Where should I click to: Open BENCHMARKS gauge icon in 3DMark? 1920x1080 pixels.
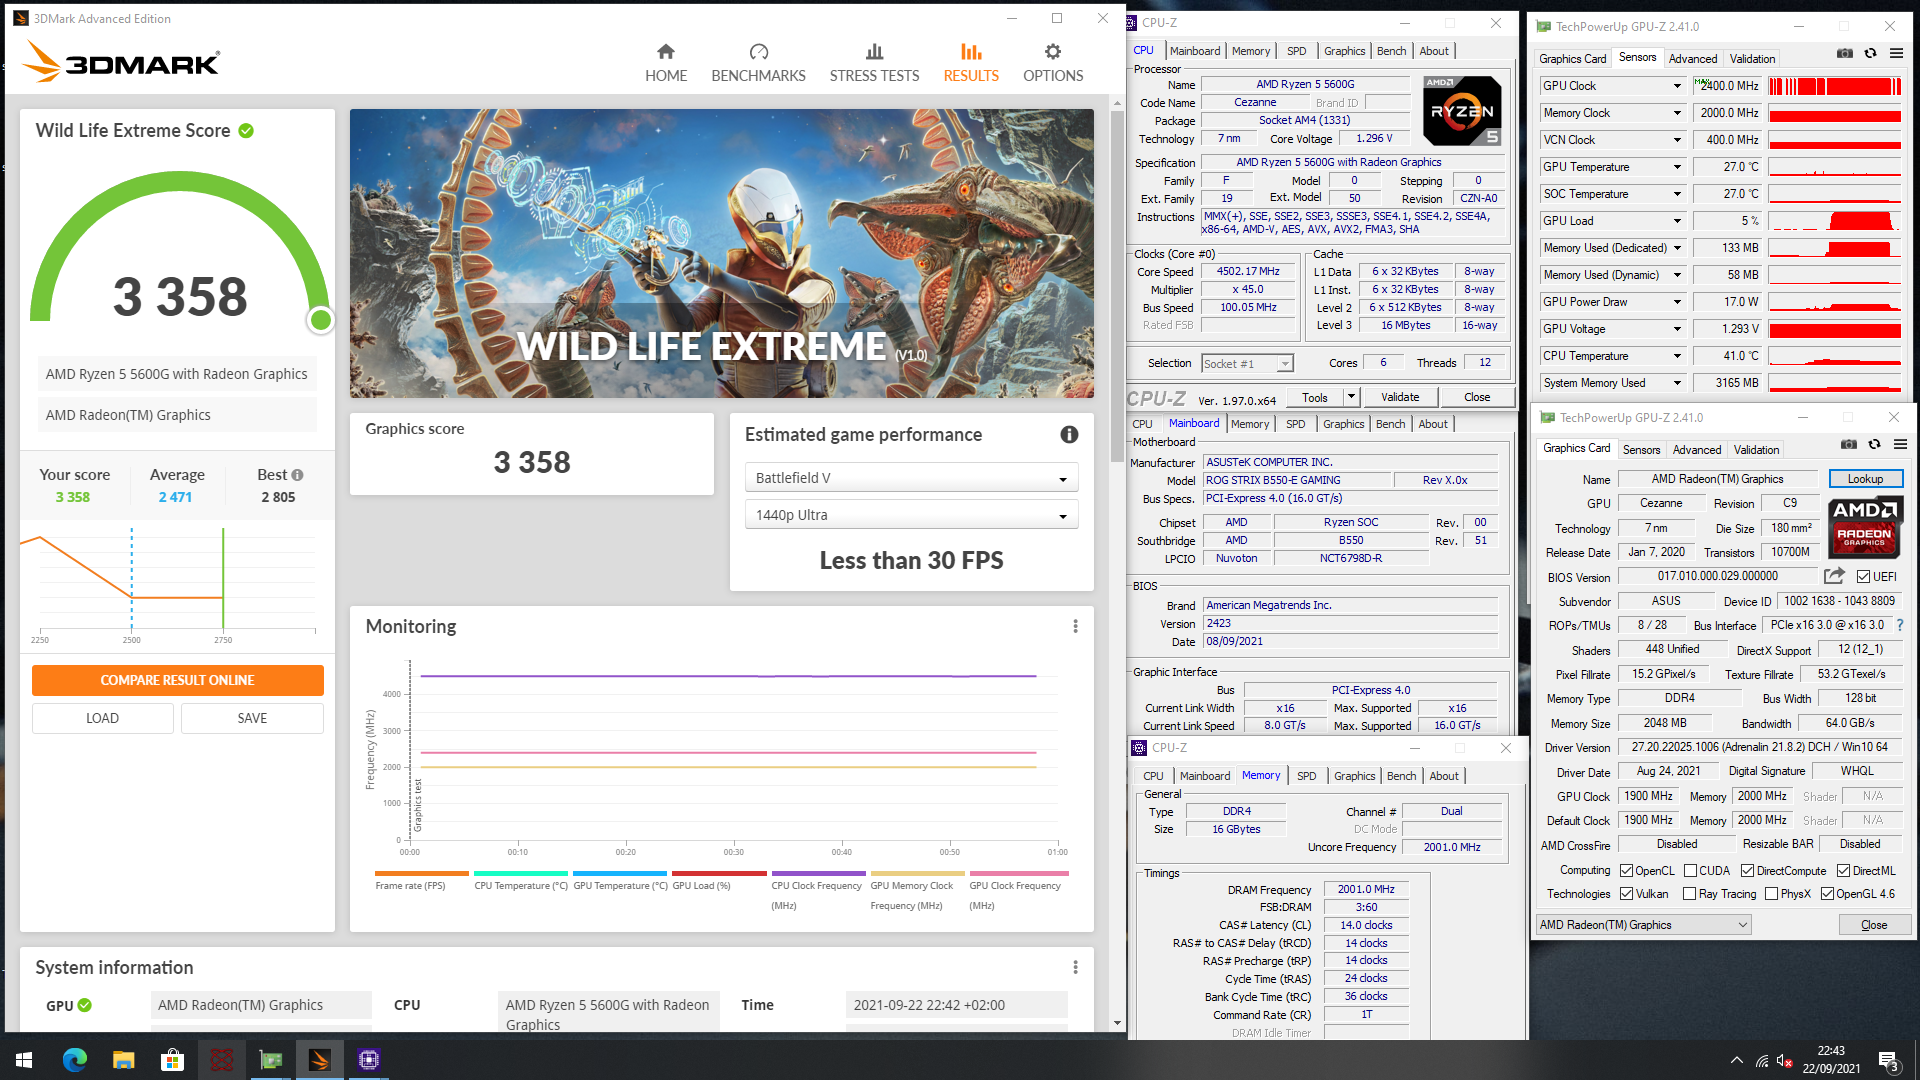(x=758, y=52)
